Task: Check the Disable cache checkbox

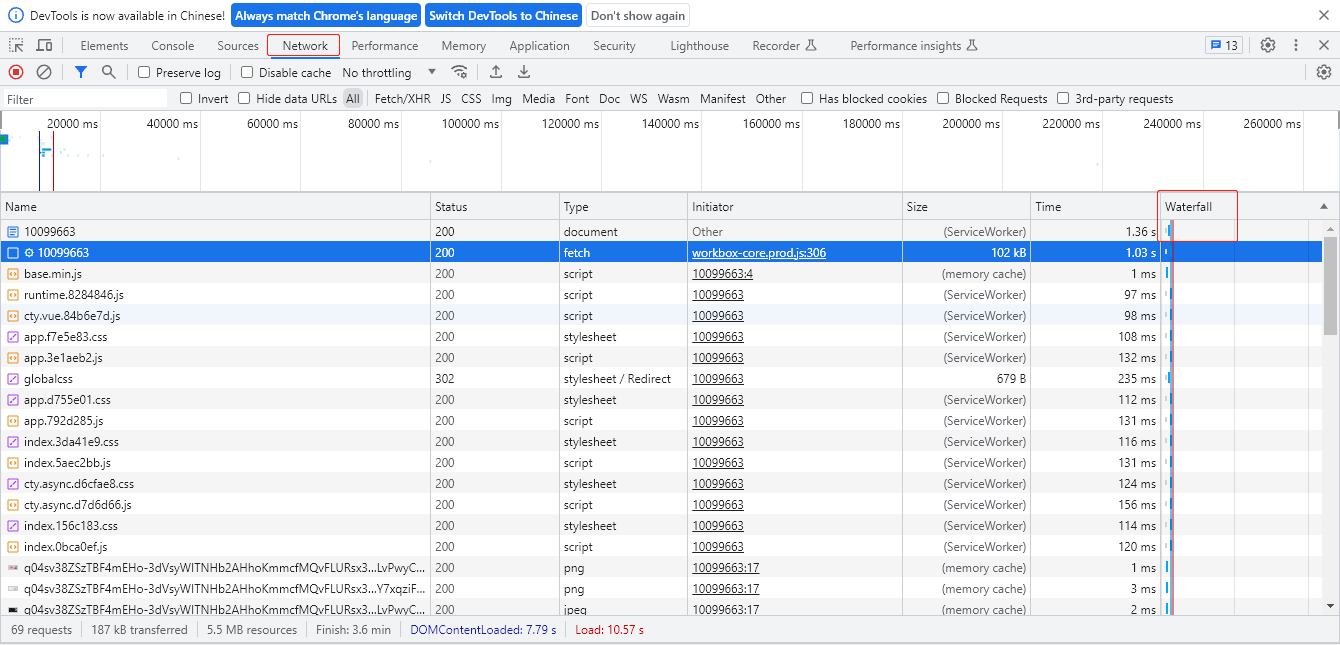Action: point(247,73)
